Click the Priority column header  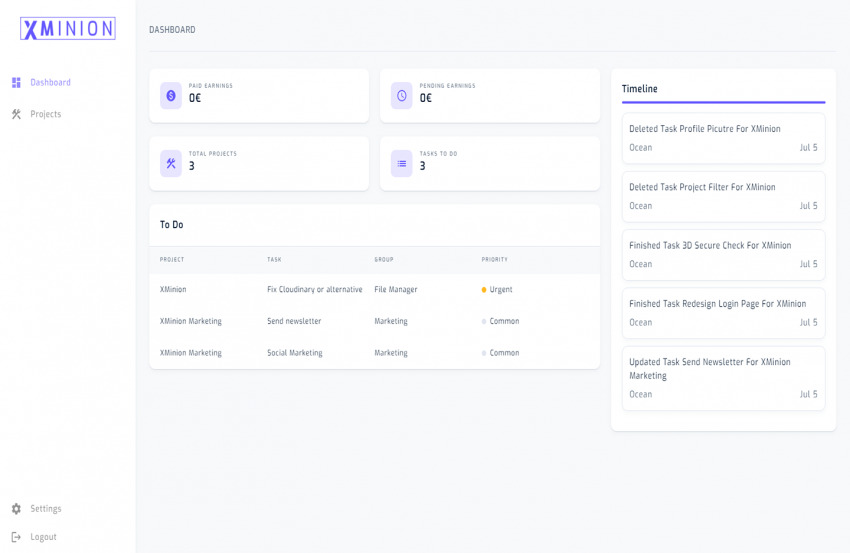[x=494, y=260]
